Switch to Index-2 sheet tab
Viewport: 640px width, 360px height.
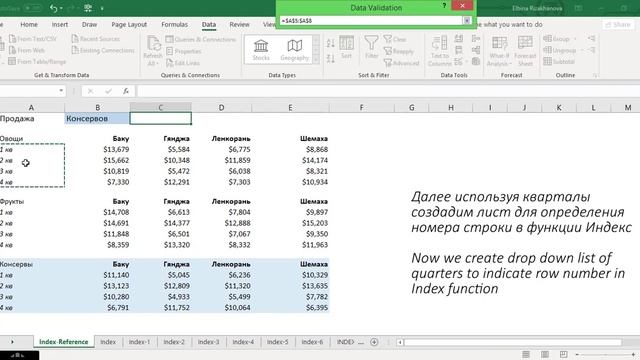pos(174,342)
